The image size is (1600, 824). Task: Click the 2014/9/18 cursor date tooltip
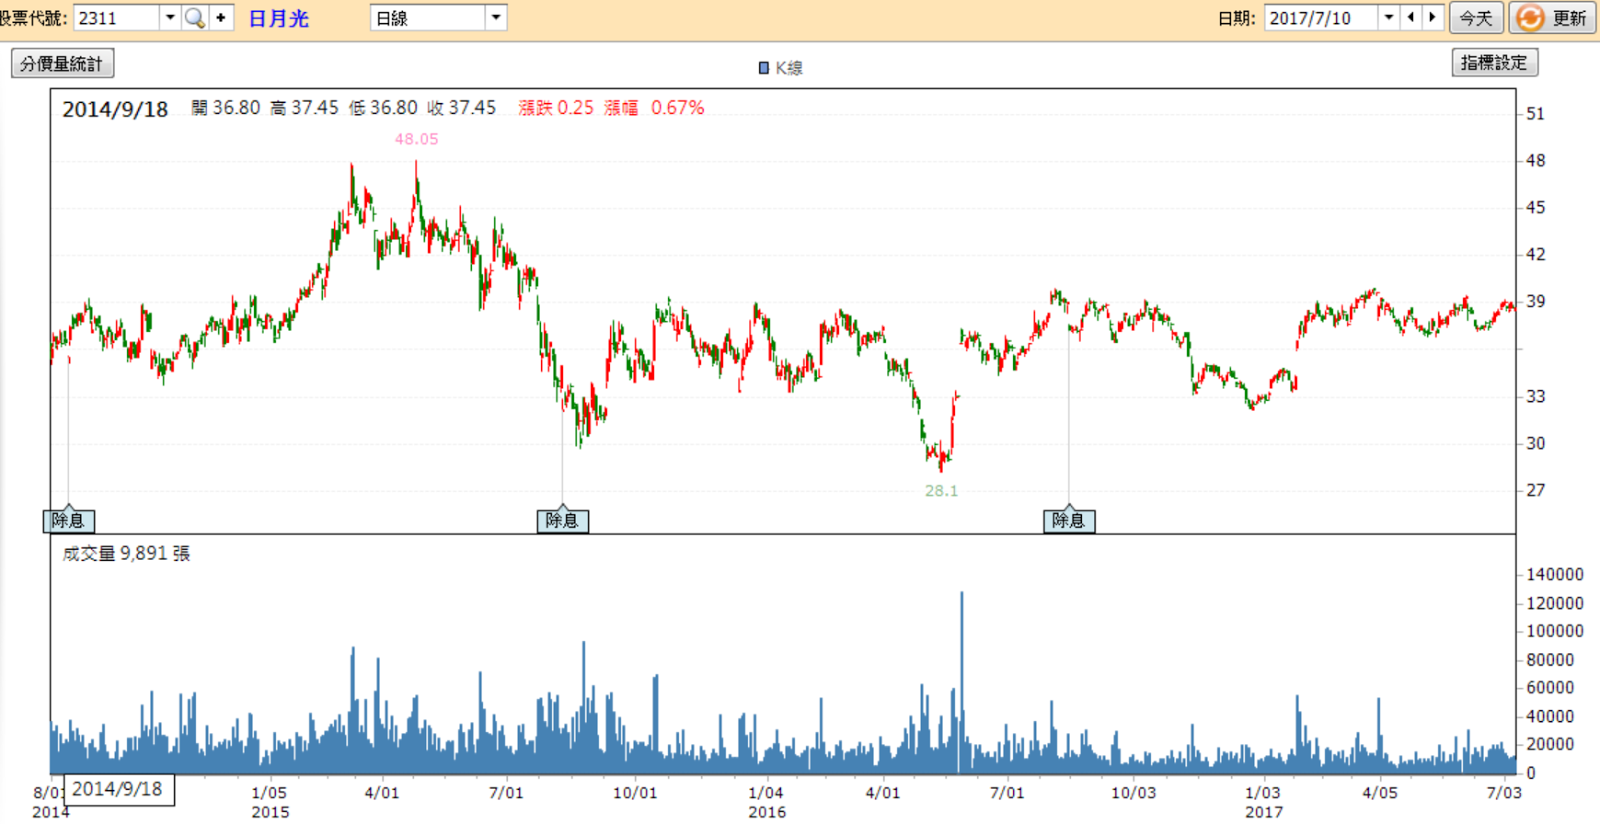(x=118, y=789)
